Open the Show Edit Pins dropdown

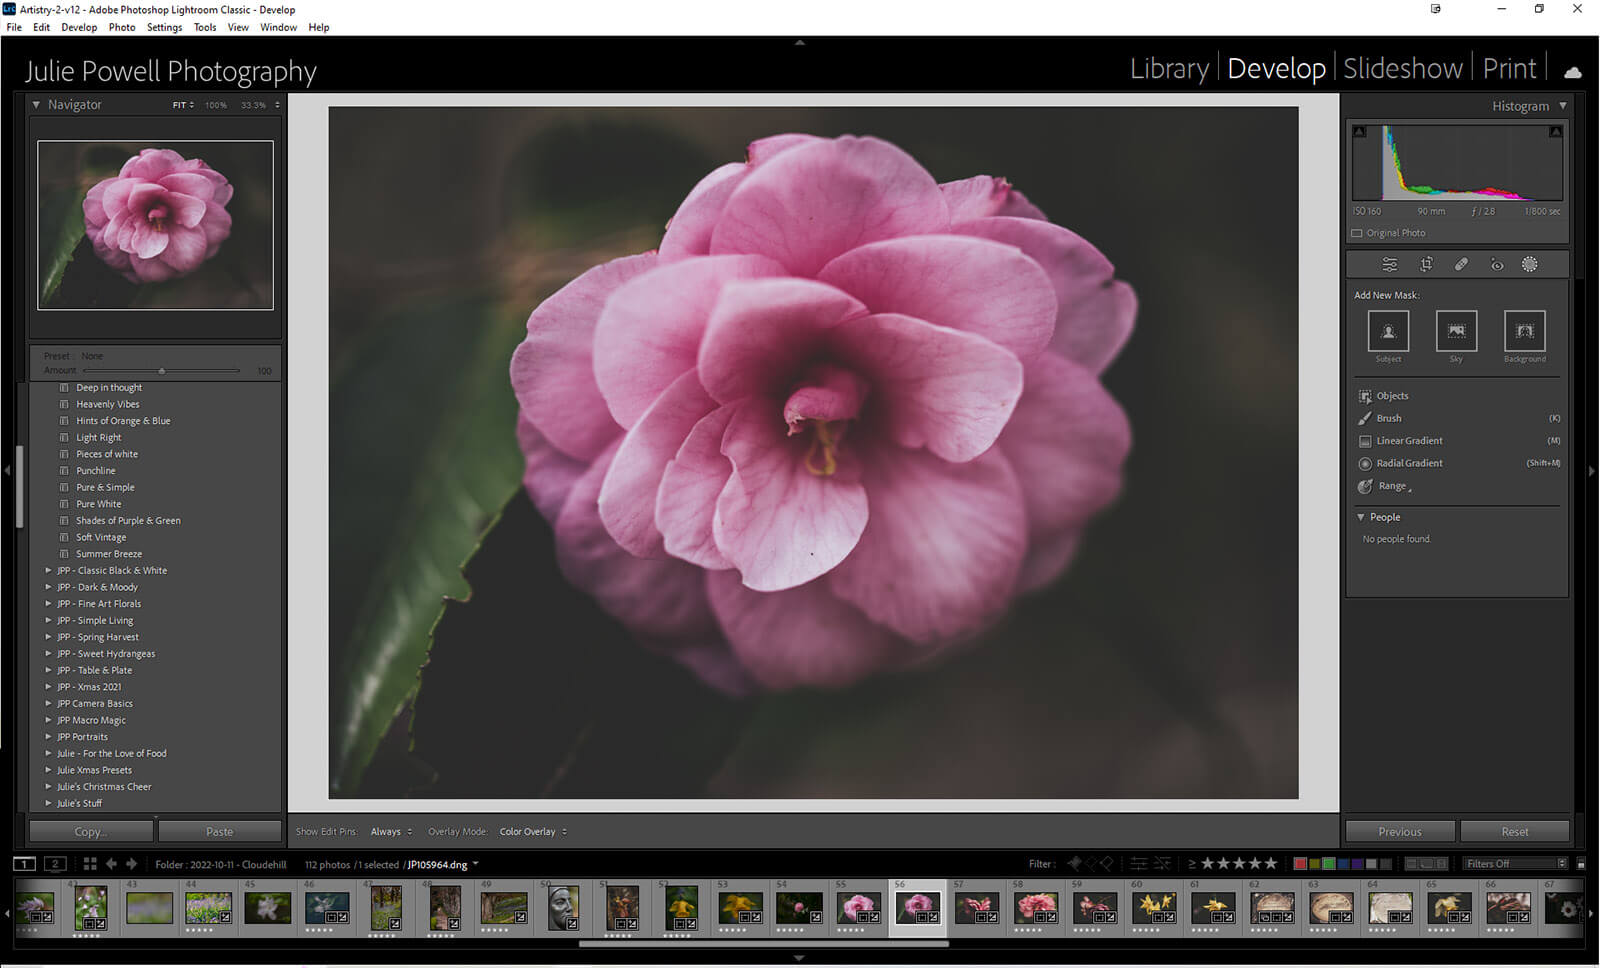click(x=391, y=832)
